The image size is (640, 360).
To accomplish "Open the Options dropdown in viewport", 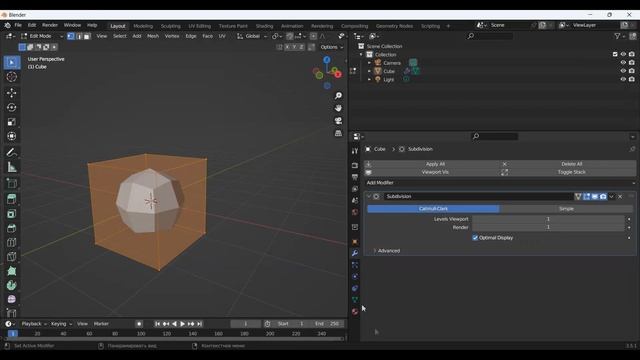I will pyautogui.click(x=331, y=47).
